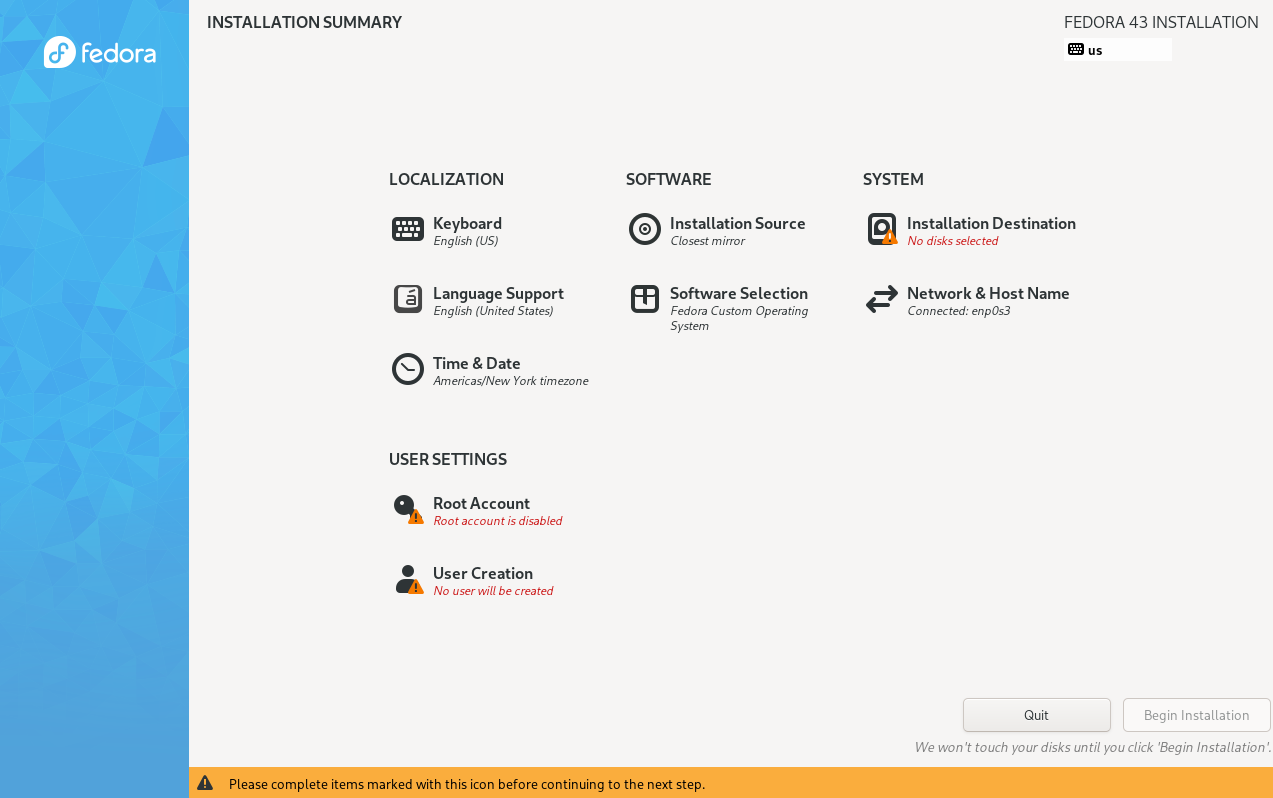Click the Installation Destination disk icon
Image resolution: width=1273 pixels, height=798 pixels.
[x=882, y=229]
